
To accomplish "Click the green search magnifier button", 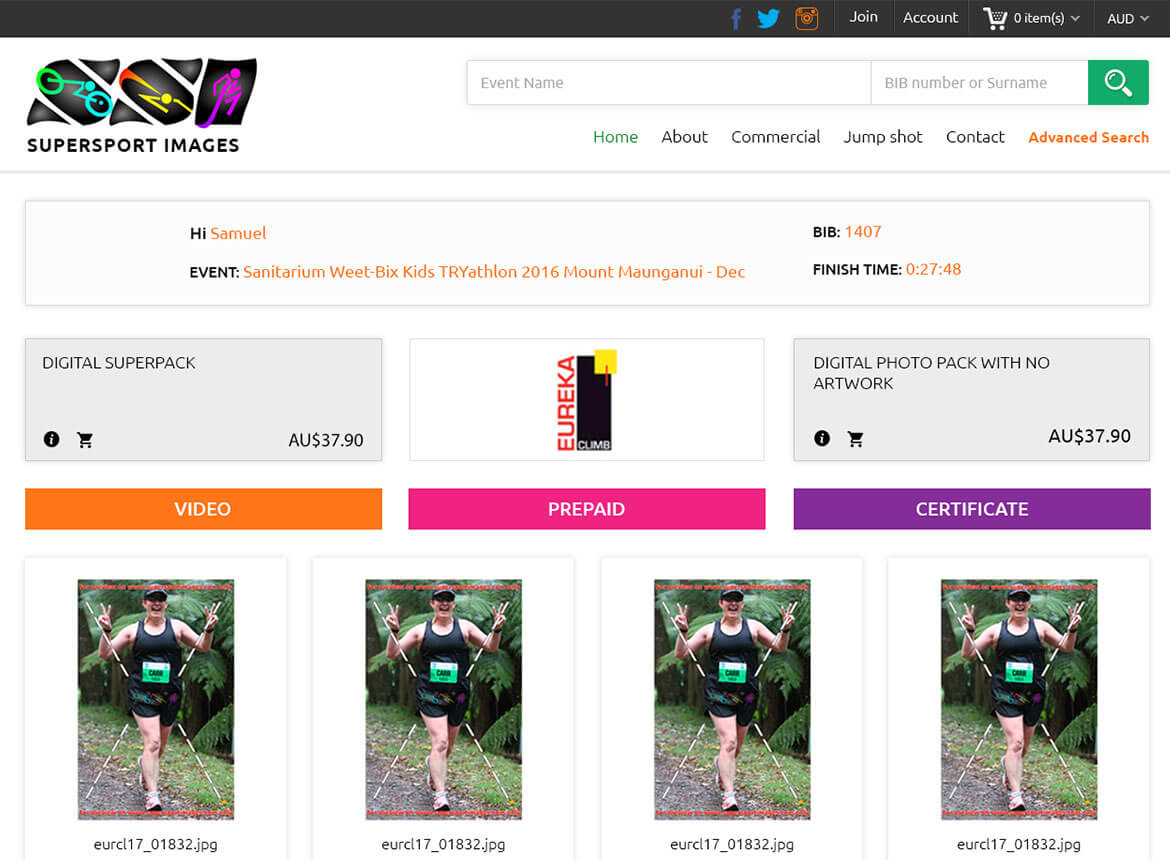I will coord(1118,83).
